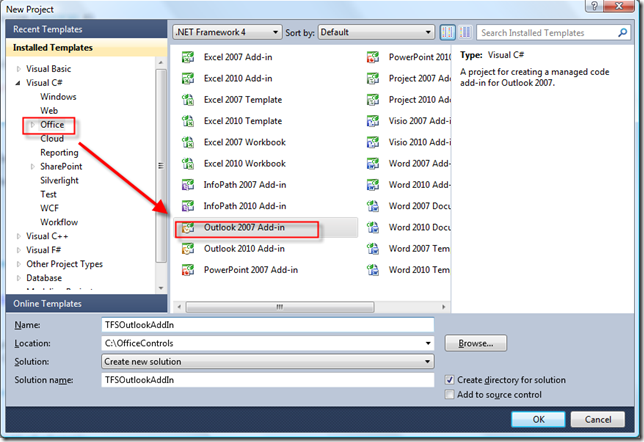The height and width of the screenshot is (442, 644).
Task: Open the Online Templates section
Action: coord(87,304)
